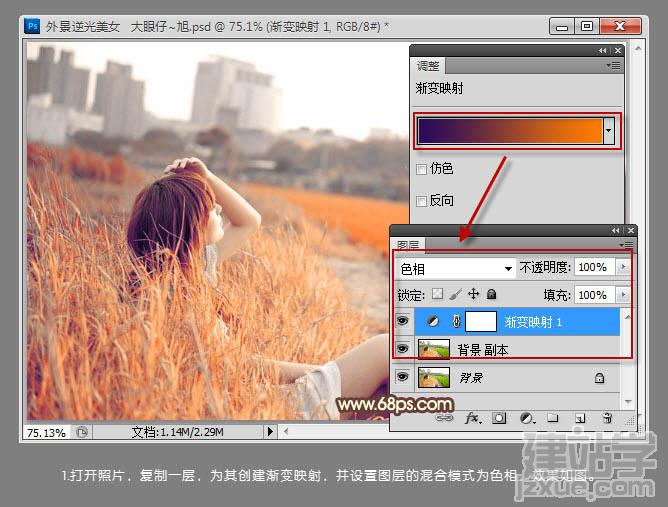This screenshot has width=668, height=507.
Task: Click the 75.13% zoom field
Action: (x=46, y=433)
